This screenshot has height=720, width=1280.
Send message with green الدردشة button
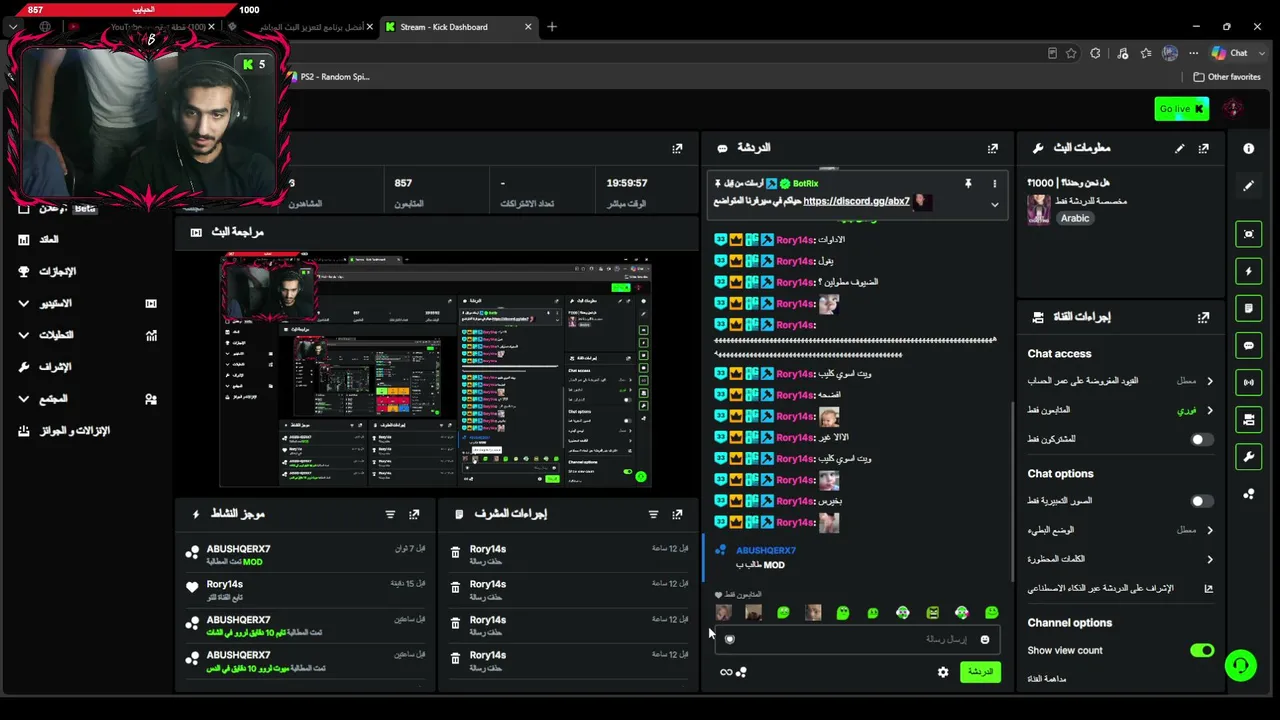tap(980, 672)
